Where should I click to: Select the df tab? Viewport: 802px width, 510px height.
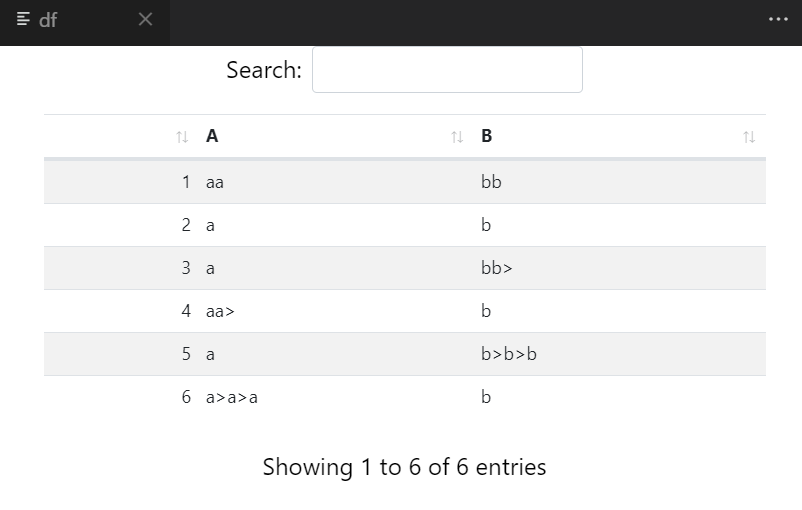(48, 20)
